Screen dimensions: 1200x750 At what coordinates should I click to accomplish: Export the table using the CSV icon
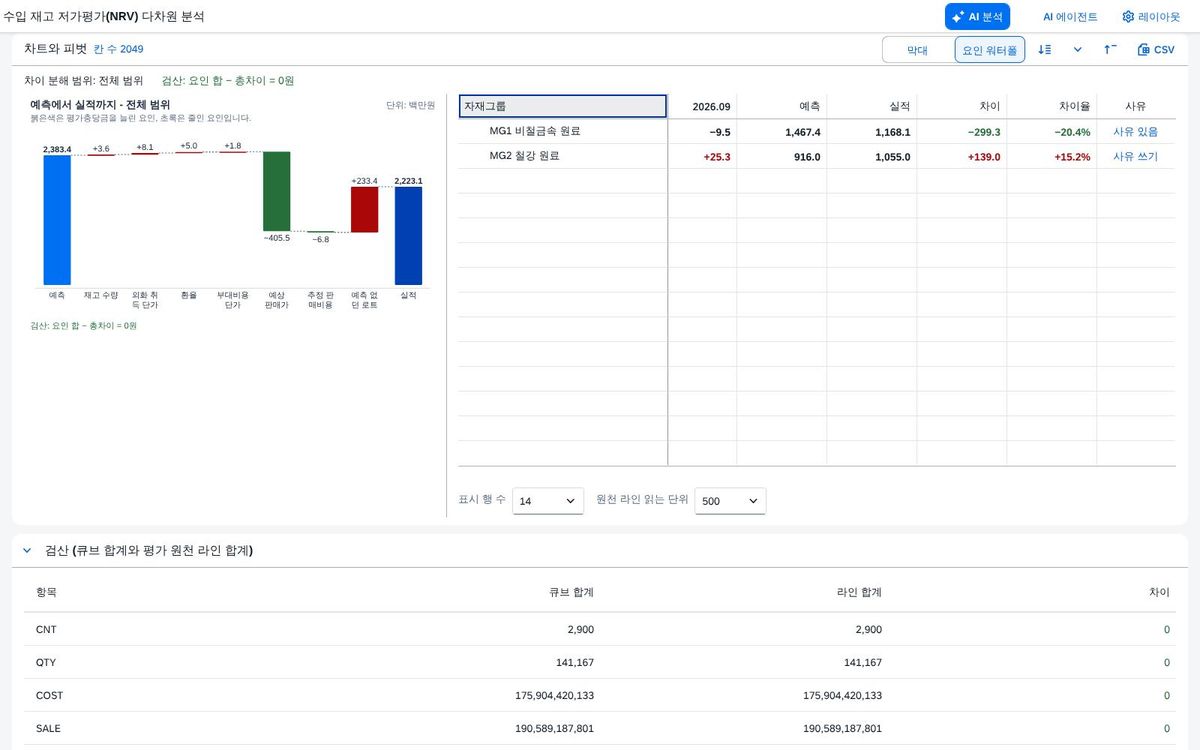click(1156, 49)
